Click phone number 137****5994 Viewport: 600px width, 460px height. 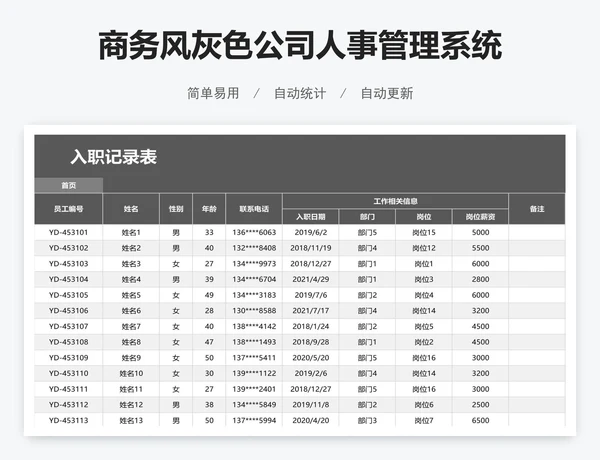point(254,420)
